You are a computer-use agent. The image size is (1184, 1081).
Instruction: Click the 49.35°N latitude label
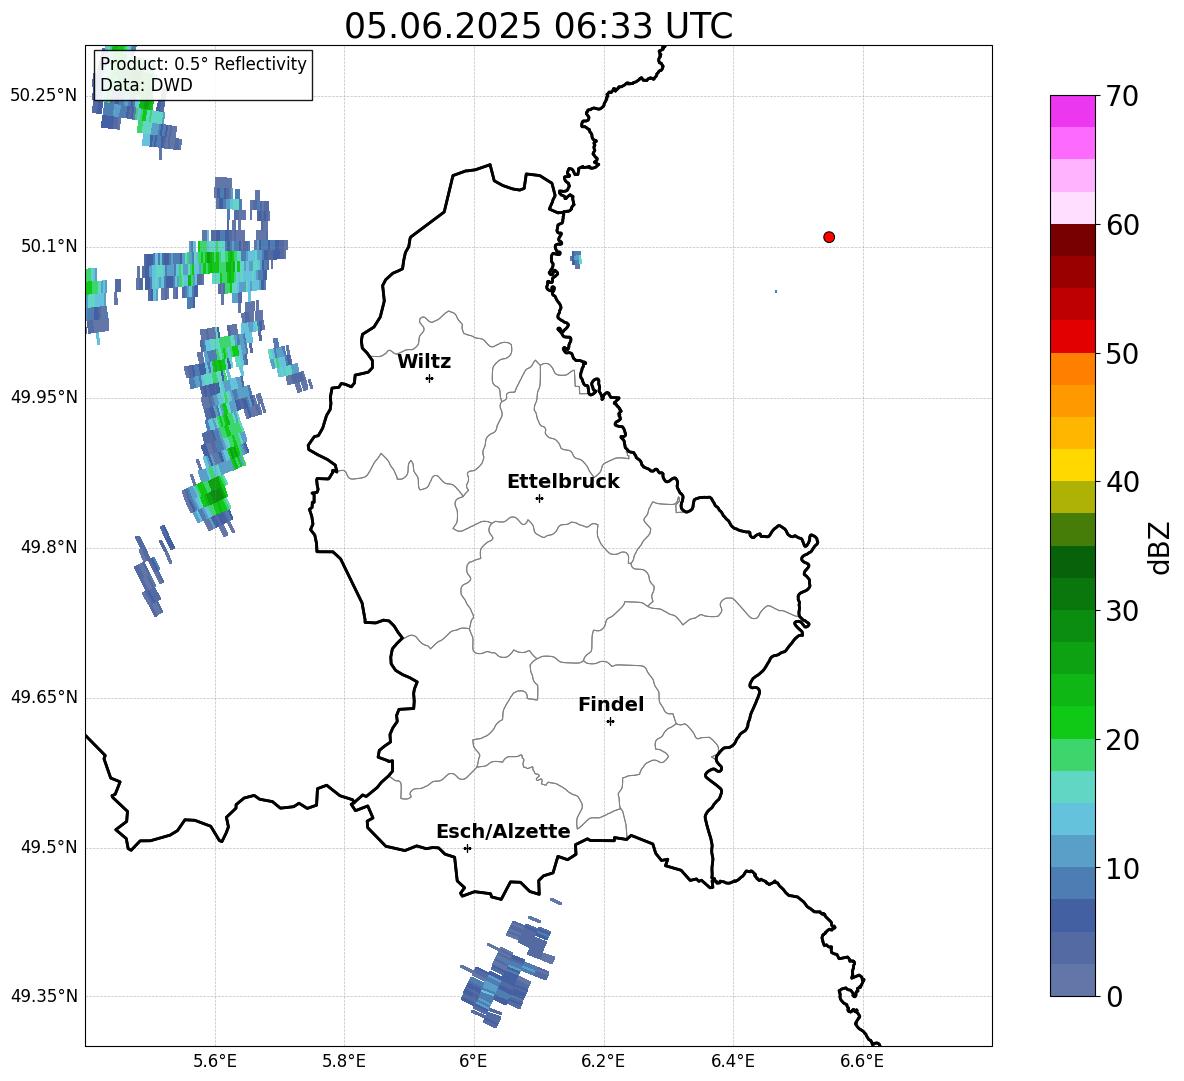[x=44, y=996]
